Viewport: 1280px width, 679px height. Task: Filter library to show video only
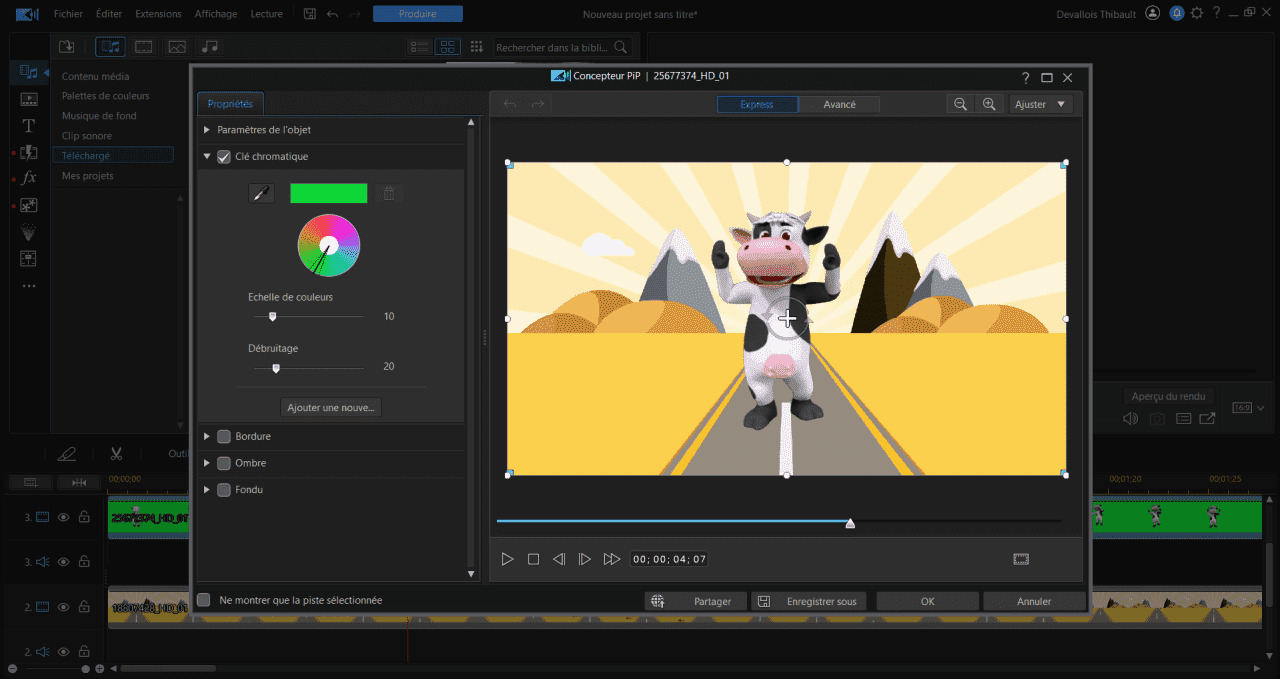pyautogui.click(x=144, y=46)
